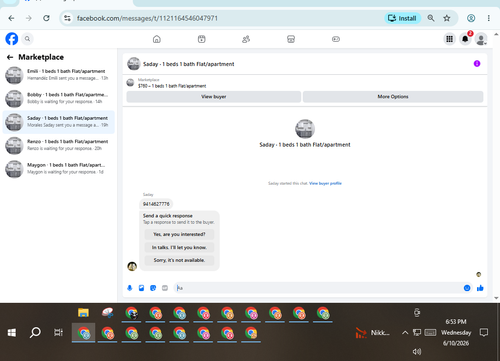
Task: Open Windows taskbar search
Action: coord(35,333)
